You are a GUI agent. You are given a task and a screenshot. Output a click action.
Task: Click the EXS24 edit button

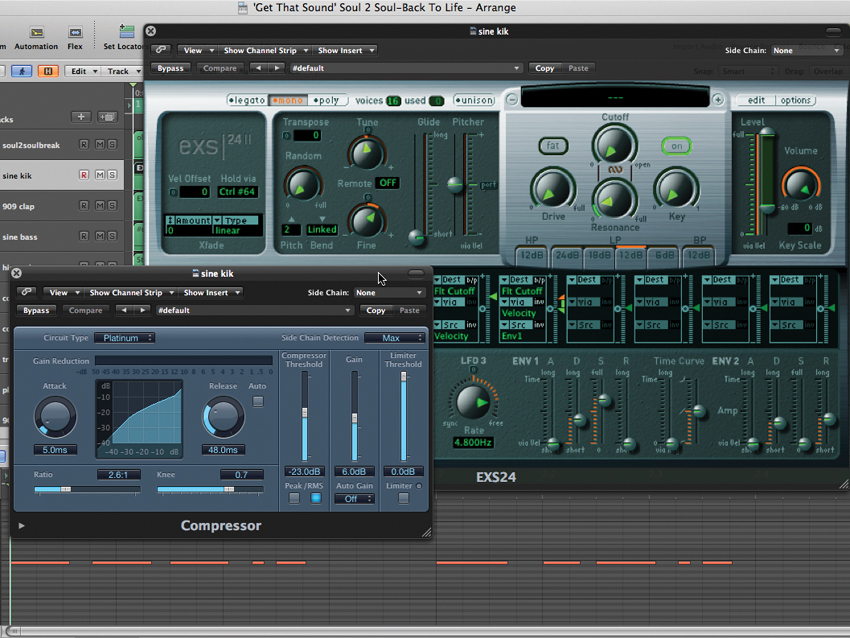coord(756,100)
